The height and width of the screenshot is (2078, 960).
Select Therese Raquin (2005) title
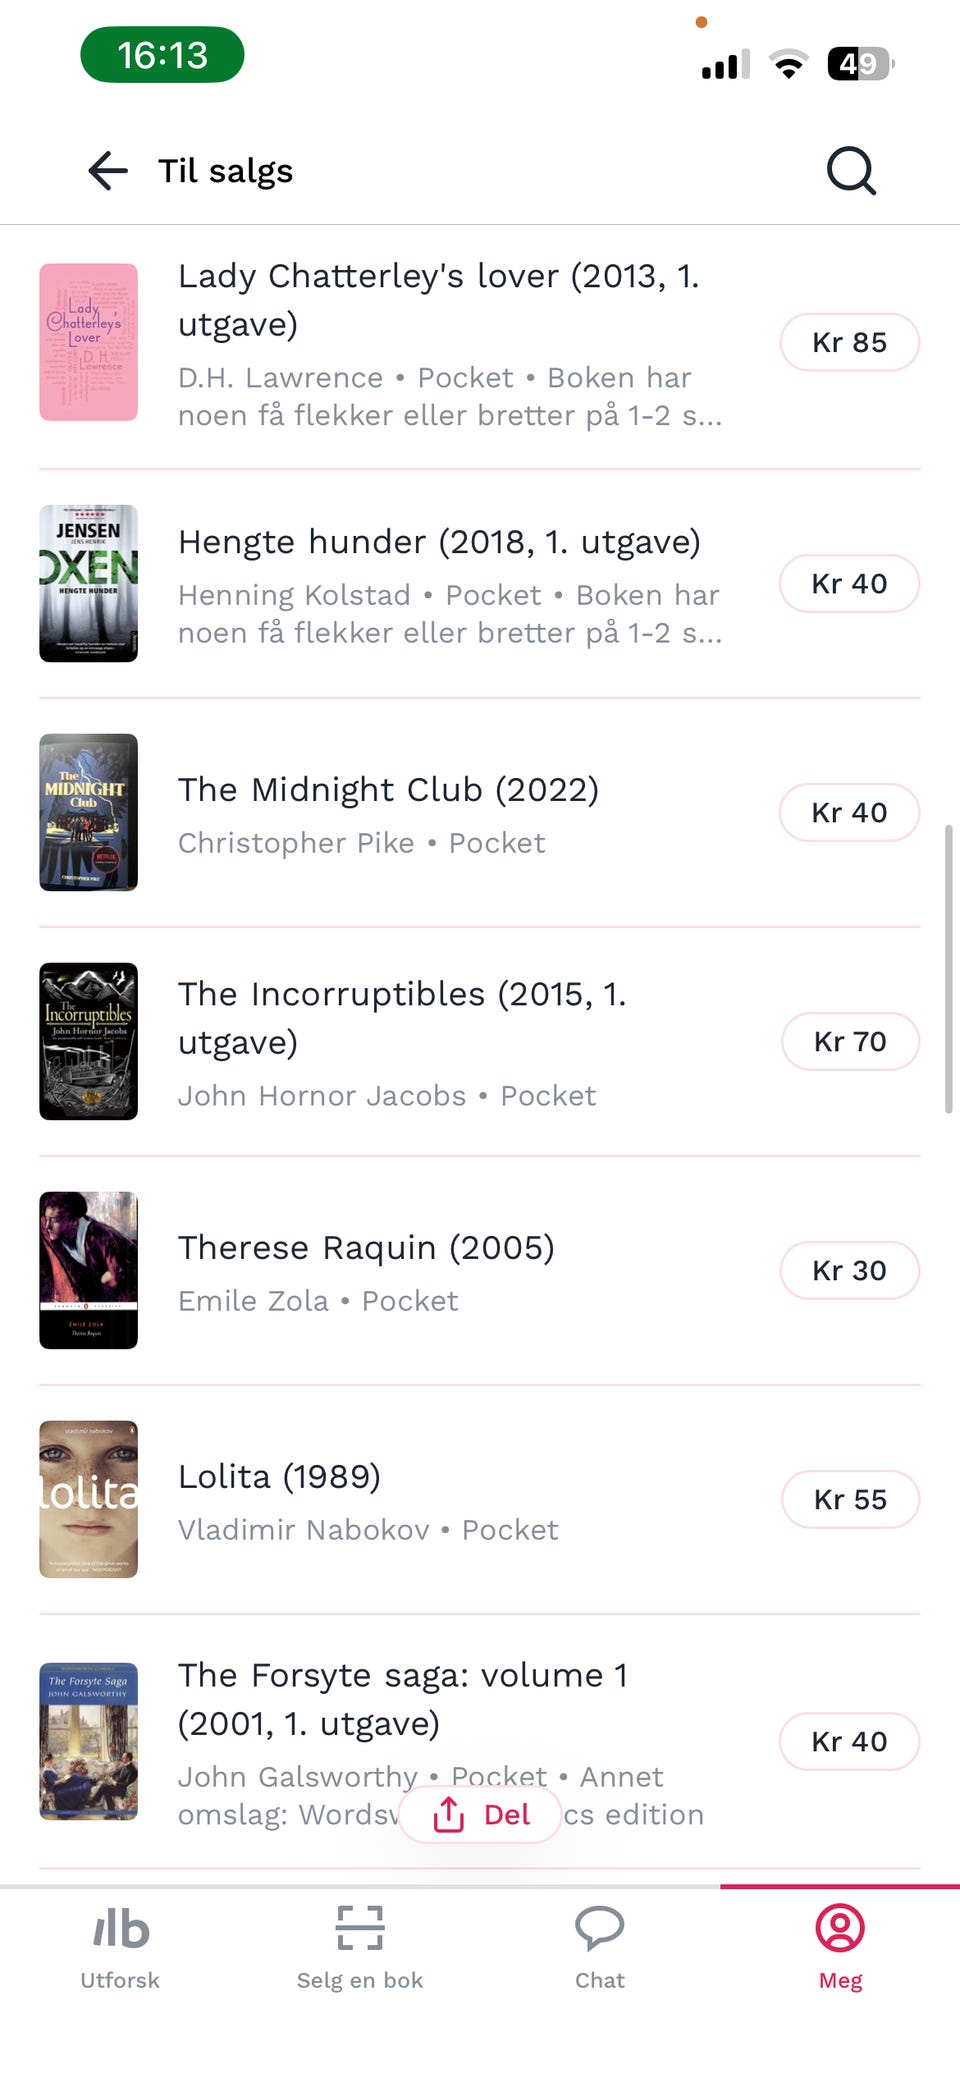point(366,1248)
